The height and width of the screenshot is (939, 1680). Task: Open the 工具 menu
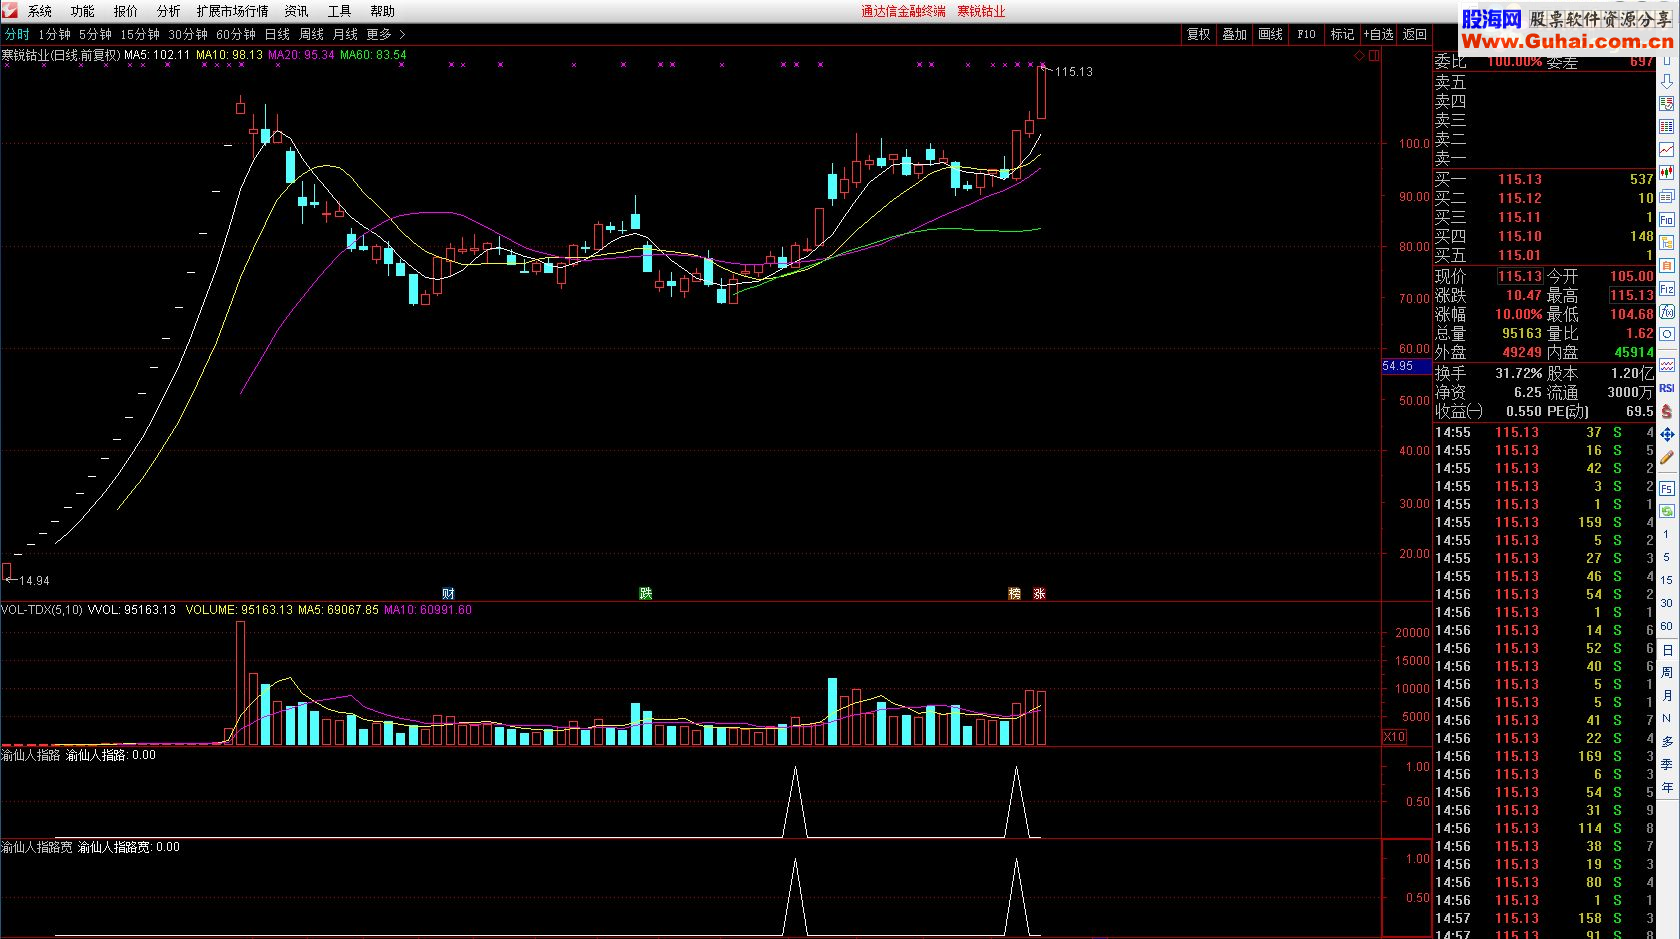point(340,11)
